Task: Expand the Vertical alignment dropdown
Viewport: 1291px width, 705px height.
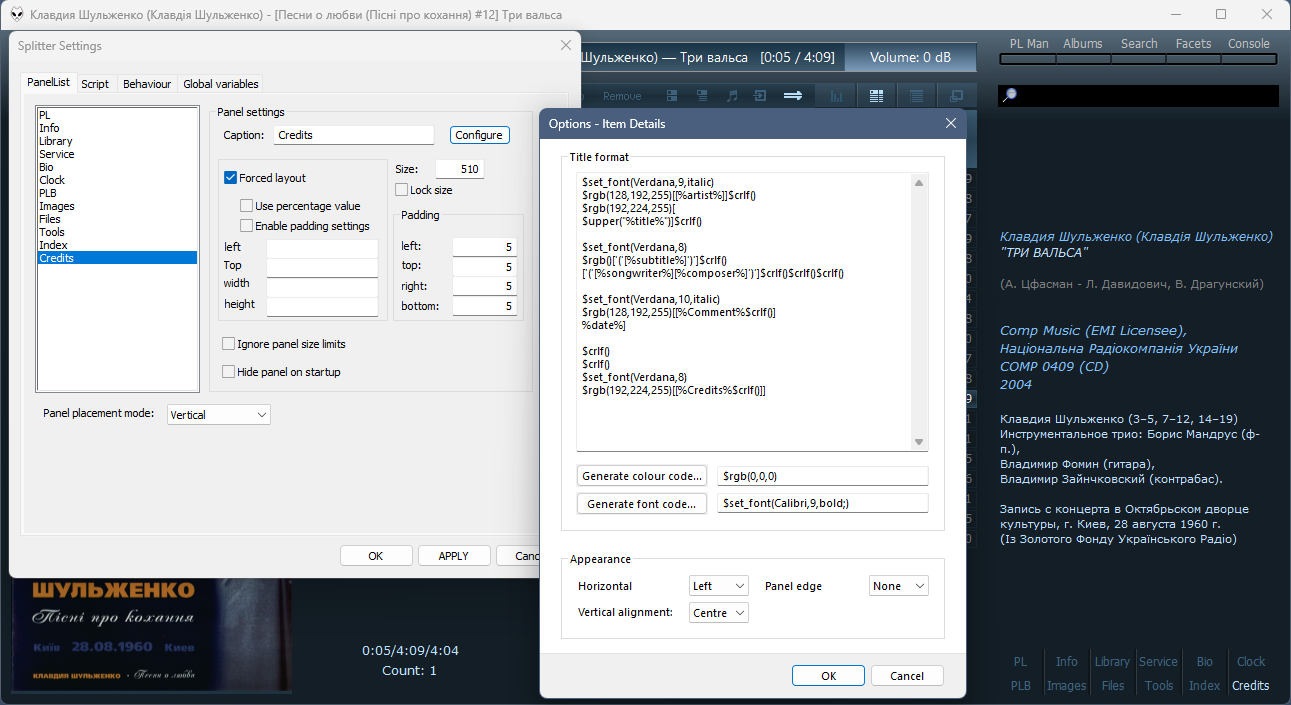Action: [x=718, y=613]
